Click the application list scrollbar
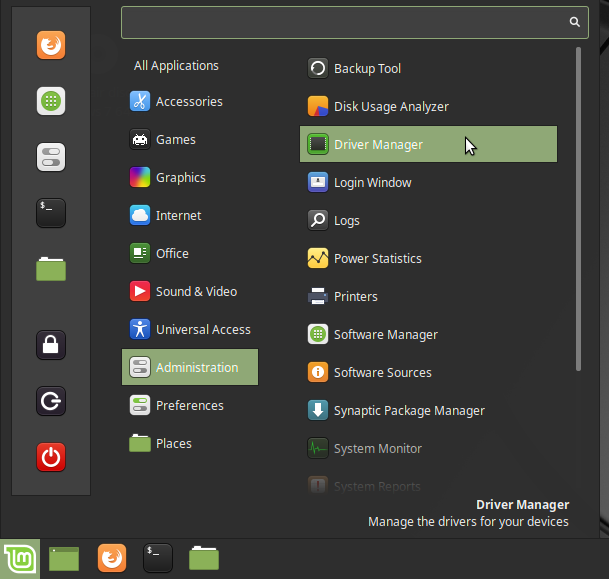609x579 pixels. pos(578,209)
